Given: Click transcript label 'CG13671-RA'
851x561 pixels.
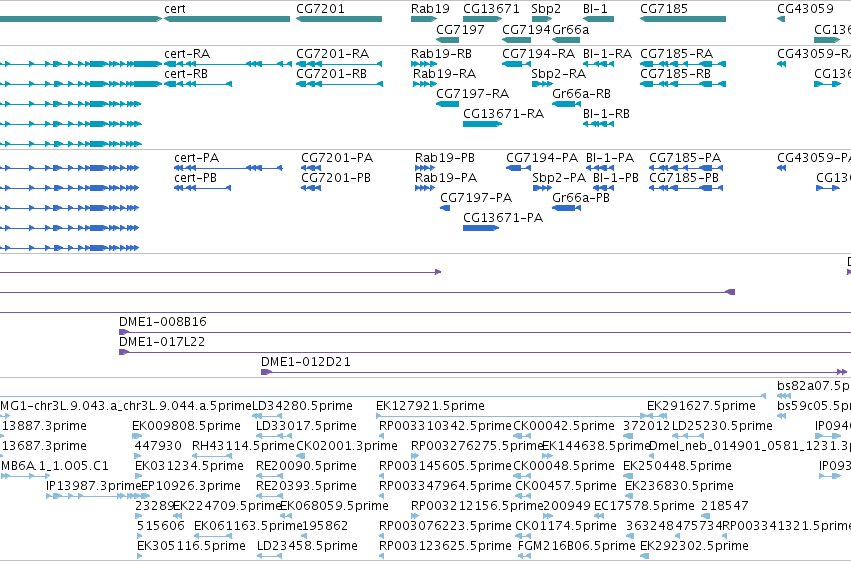Looking at the screenshot, I should point(504,114).
